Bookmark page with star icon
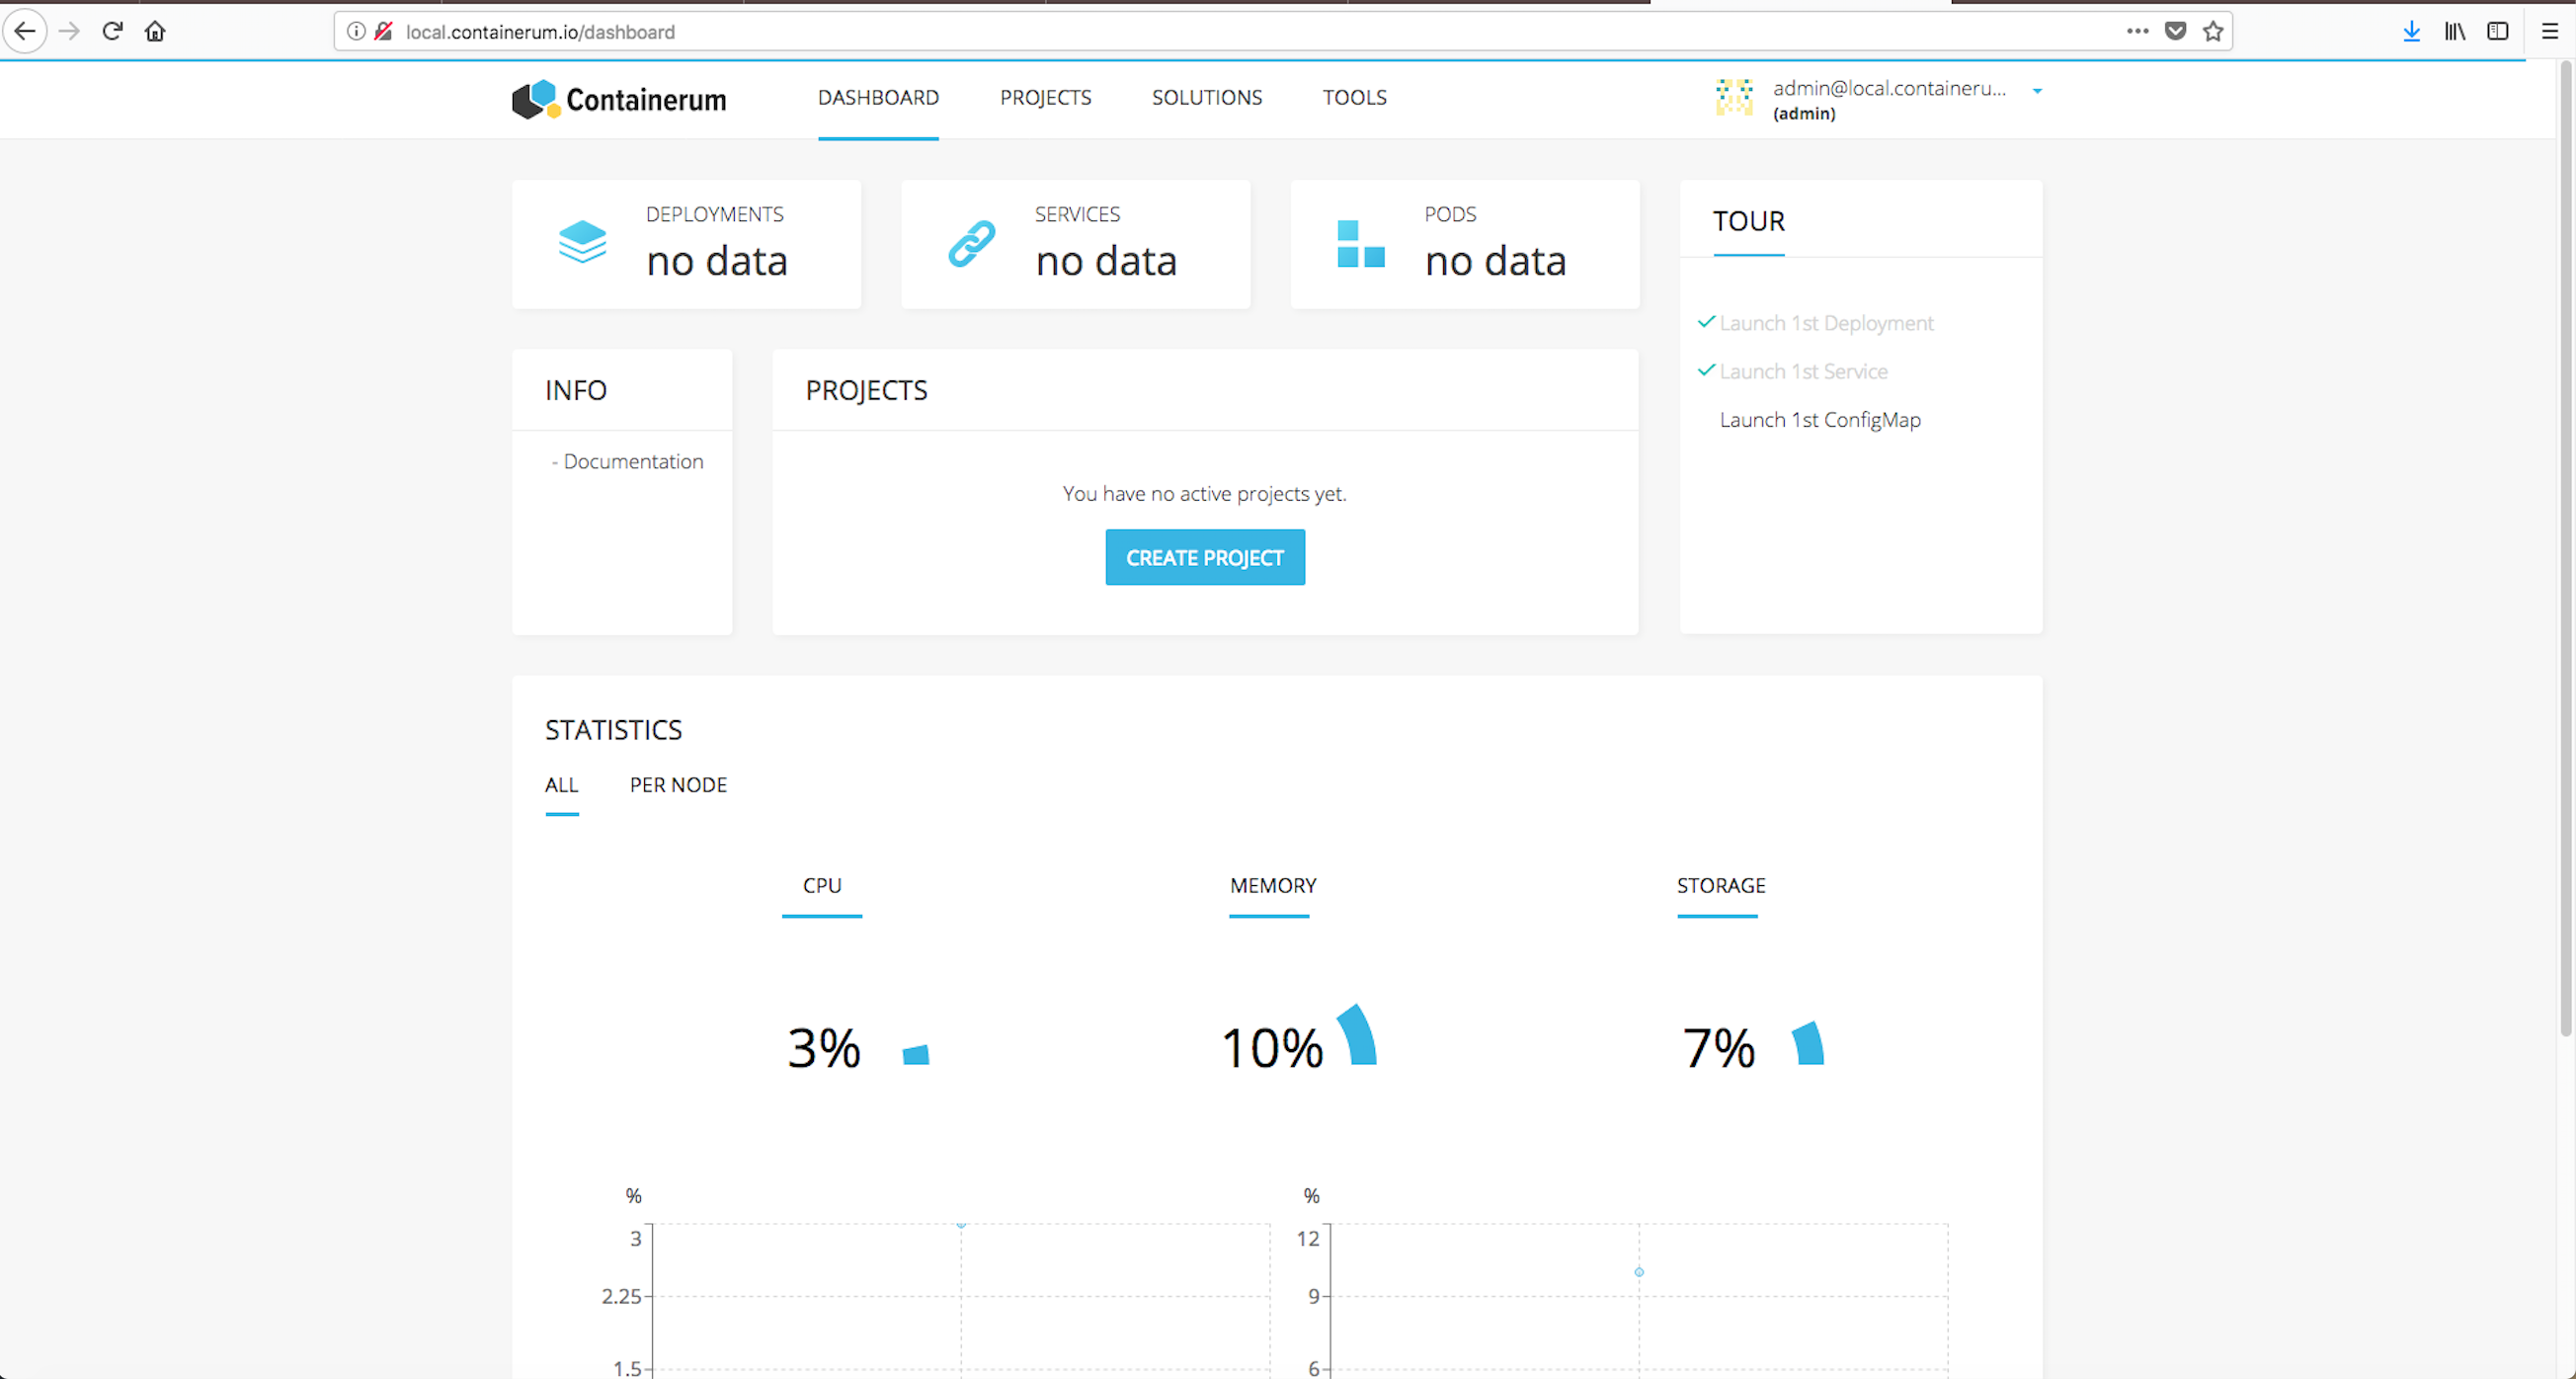The height and width of the screenshot is (1379, 2576). point(2213,31)
